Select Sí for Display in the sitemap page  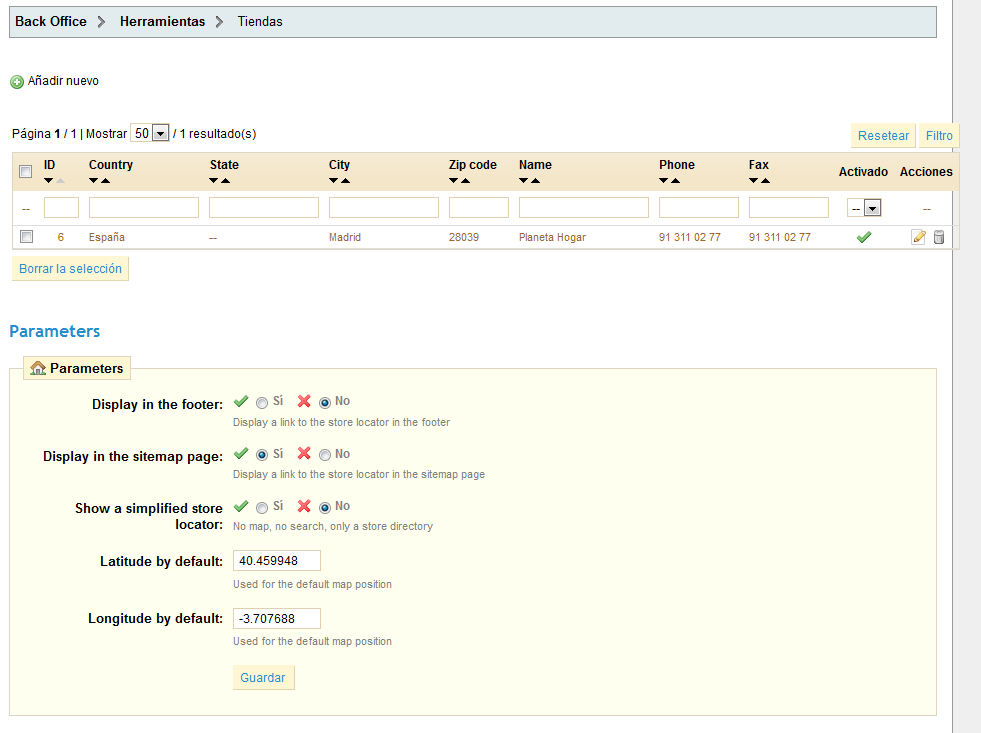(x=262, y=455)
